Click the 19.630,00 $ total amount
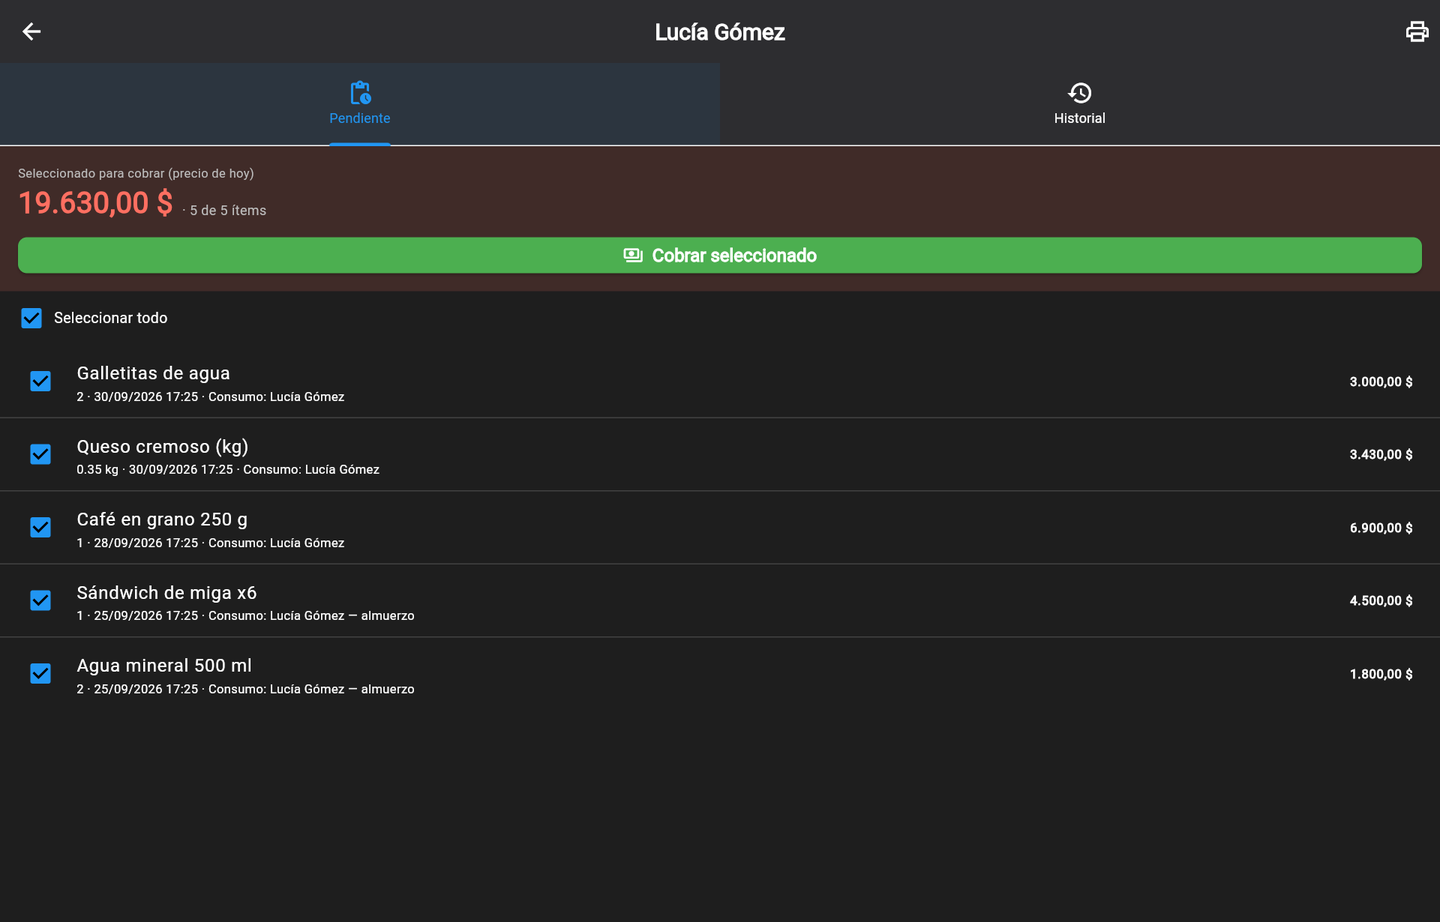Screen dimensions: 1440x922 pyautogui.click(x=95, y=203)
